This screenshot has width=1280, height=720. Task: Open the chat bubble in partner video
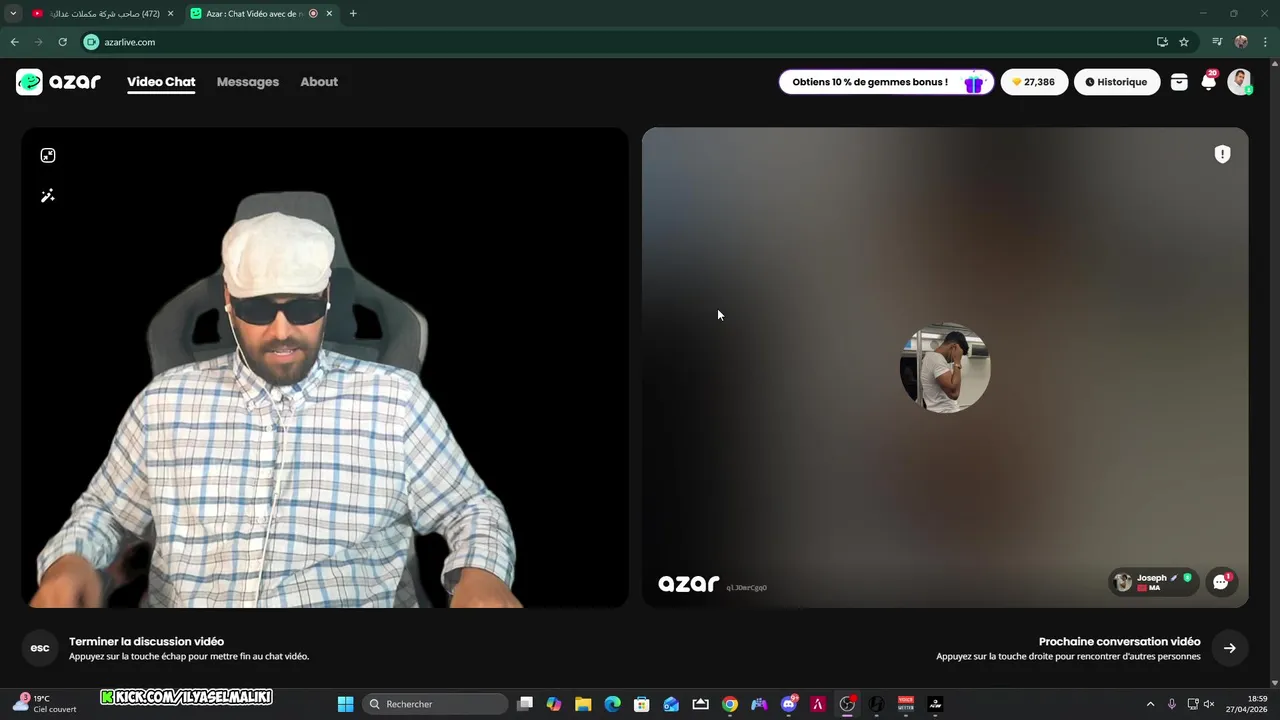click(x=1221, y=582)
